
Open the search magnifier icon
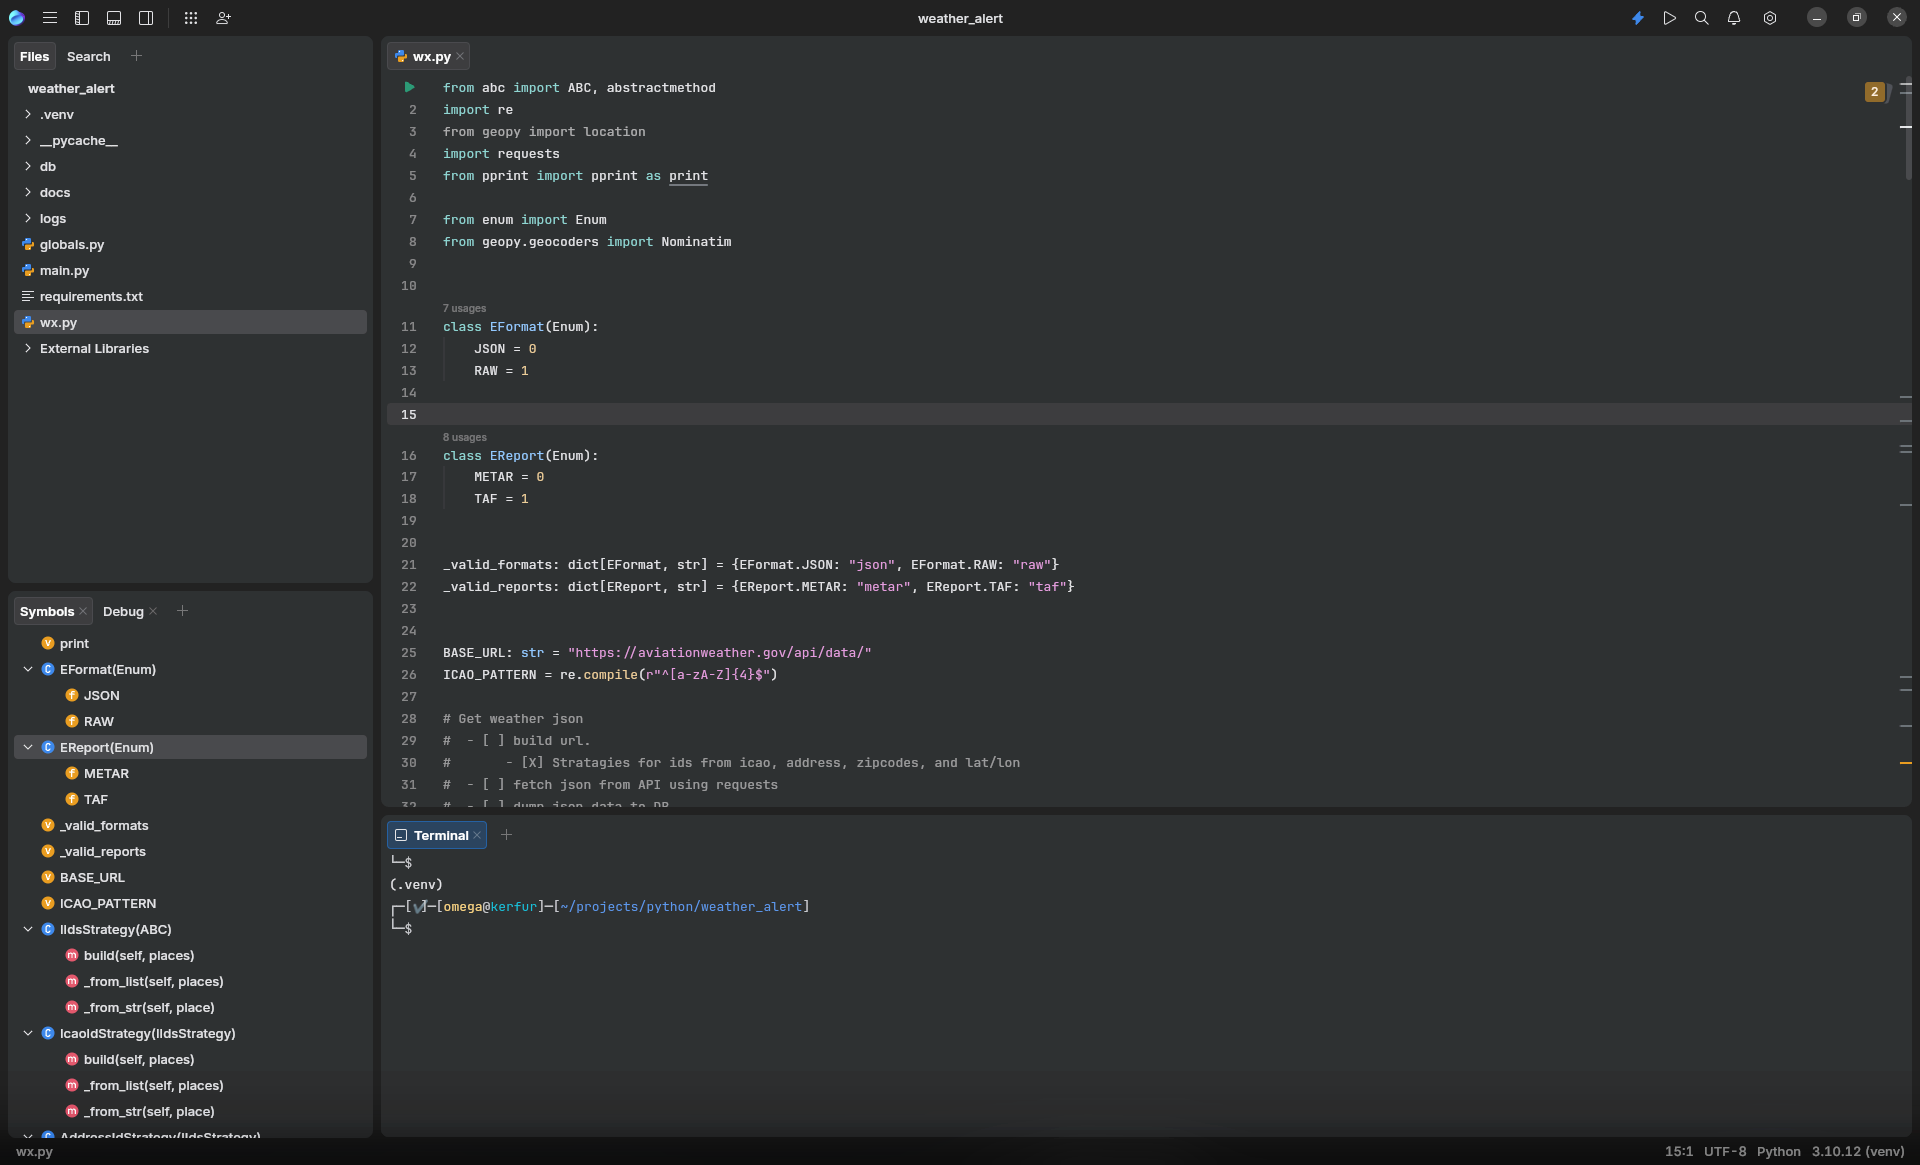1701,18
